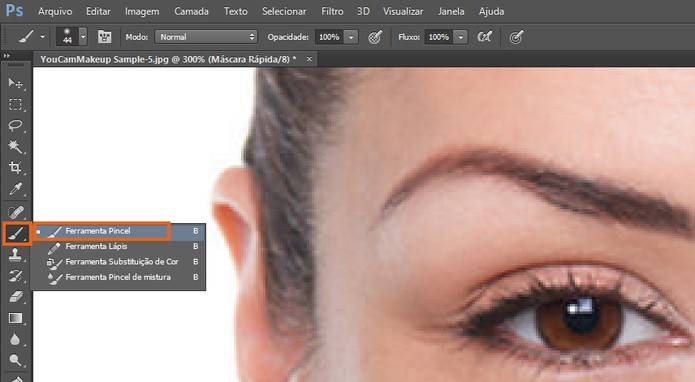Viewport: 695px width, 382px height.
Task: Click the Fluxo 100% field
Action: click(439, 37)
